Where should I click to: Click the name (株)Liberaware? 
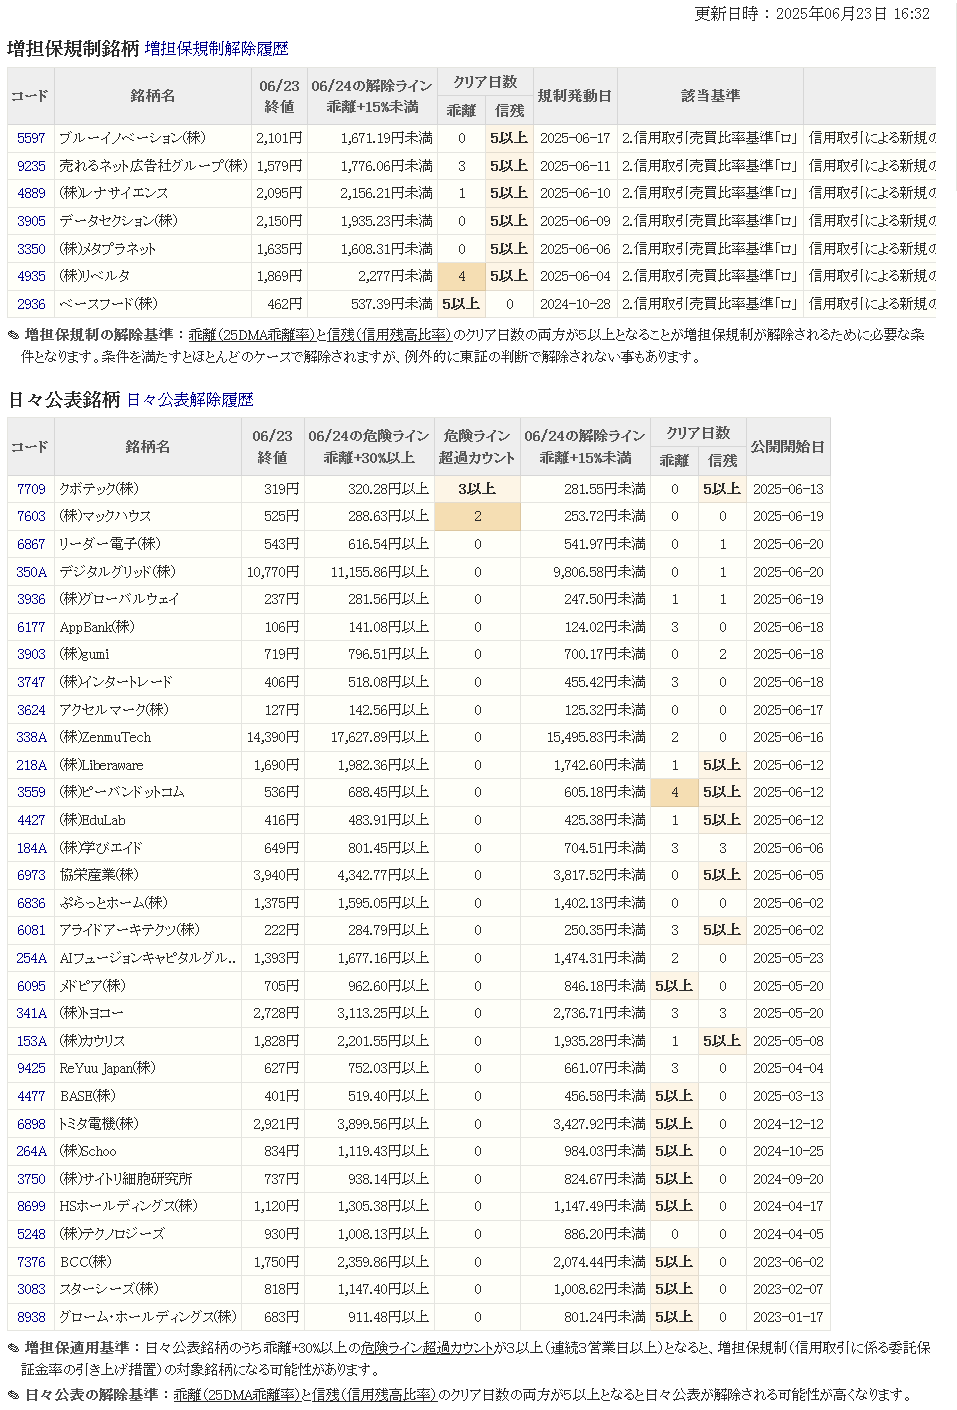[x=101, y=765]
